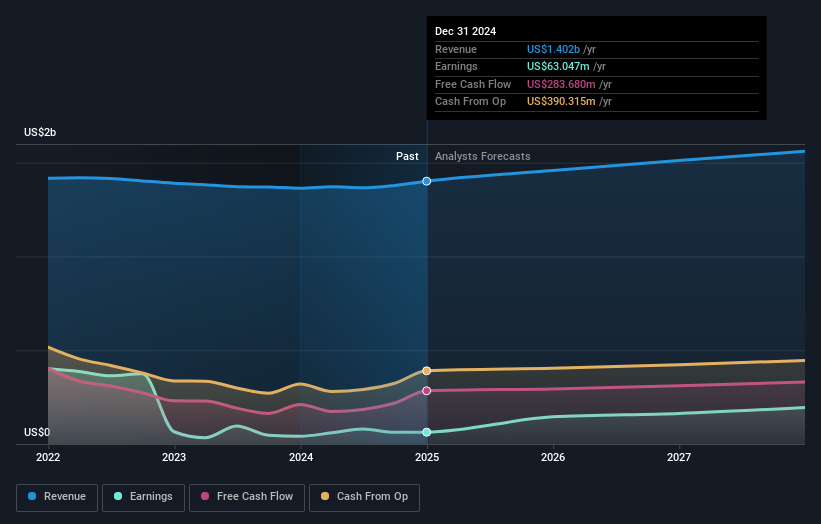Toggle the Earnings legend button
The image size is (821, 524).
coord(143,497)
